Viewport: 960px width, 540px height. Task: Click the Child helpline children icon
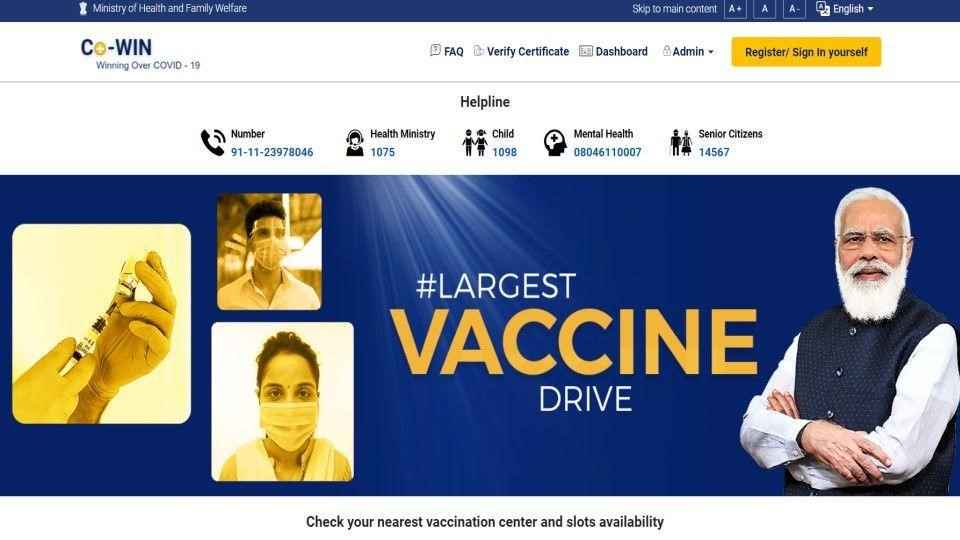coord(475,143)
